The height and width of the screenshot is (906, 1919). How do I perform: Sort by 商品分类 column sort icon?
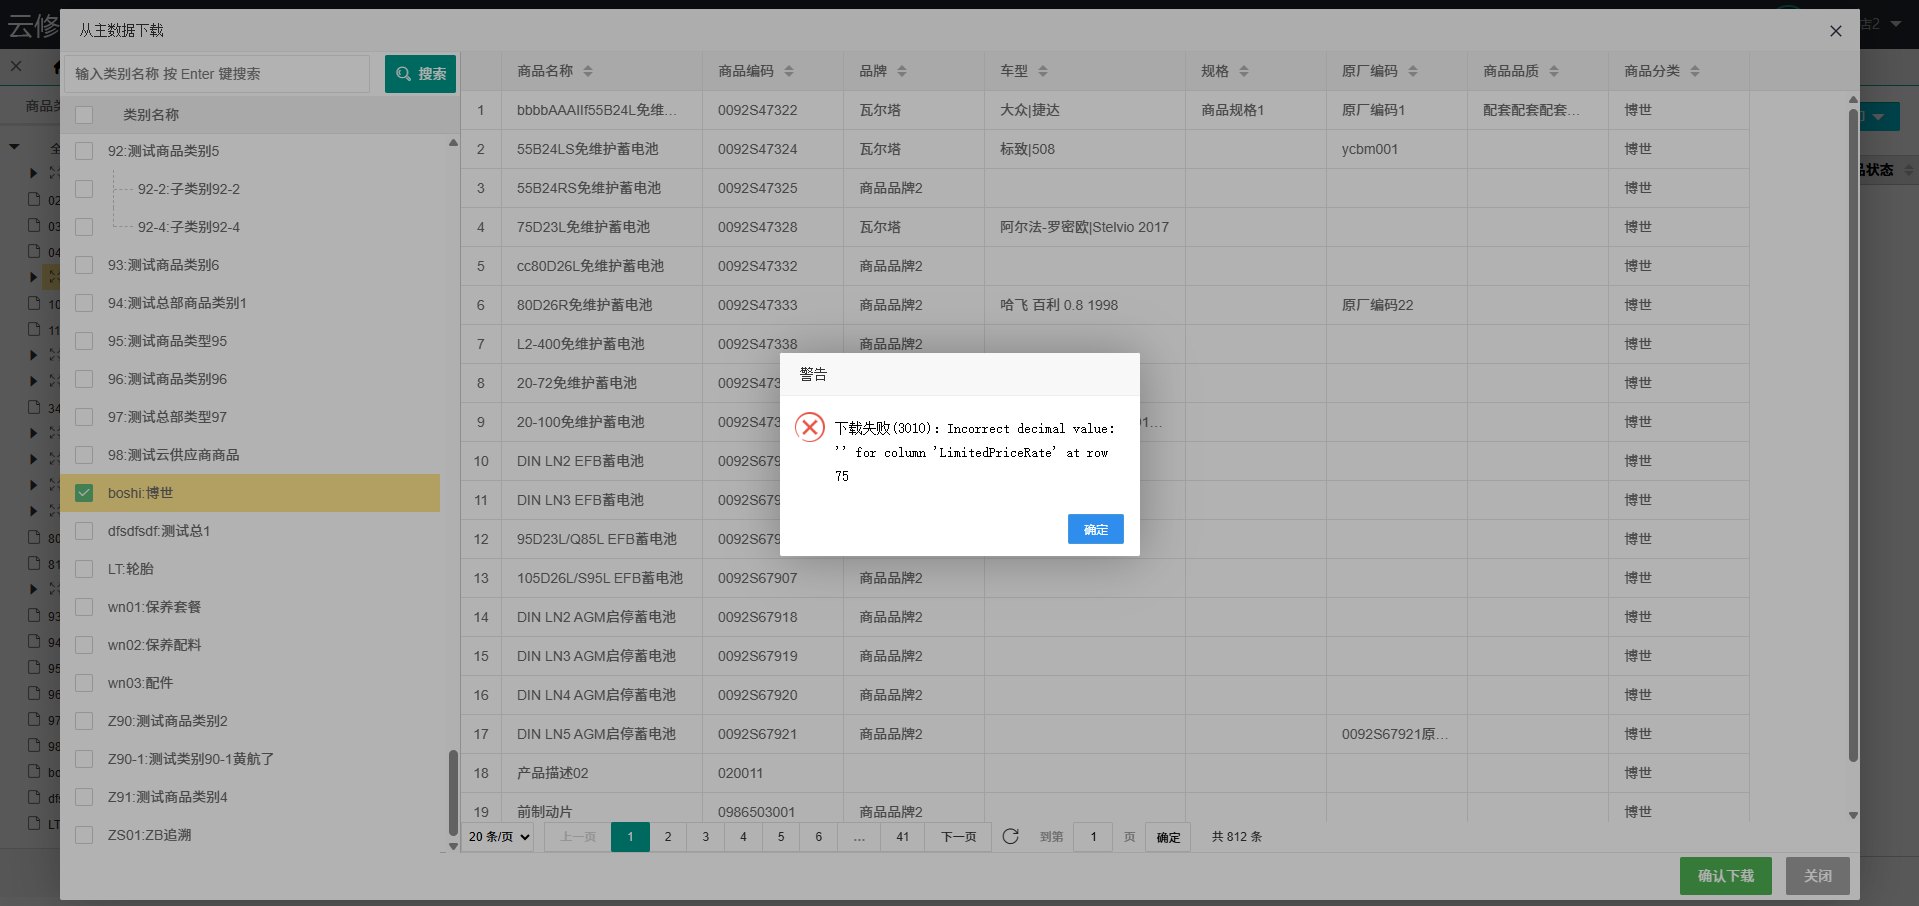1695,71
